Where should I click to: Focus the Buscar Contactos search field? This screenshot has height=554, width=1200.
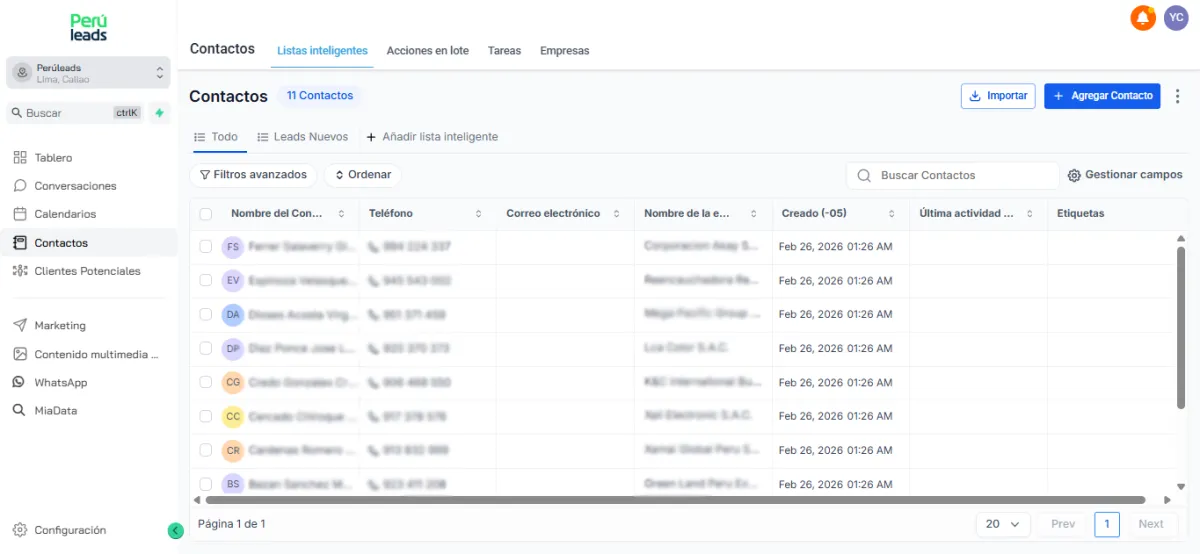pos(952,175)
